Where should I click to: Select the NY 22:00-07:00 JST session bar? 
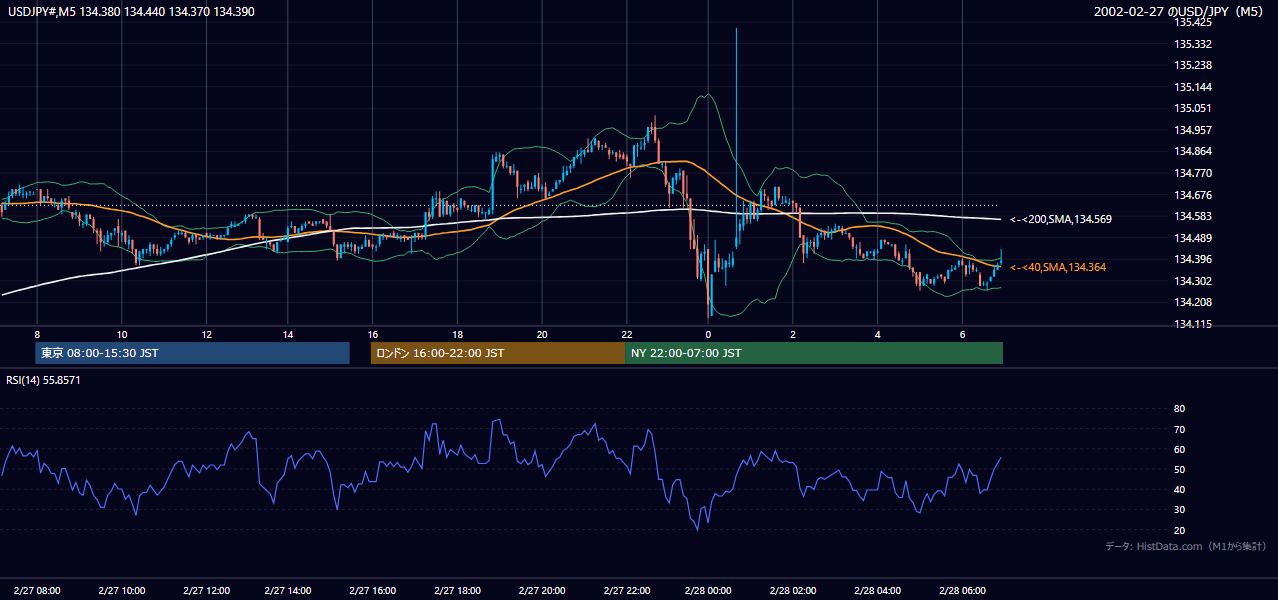[x=814, y=353]
